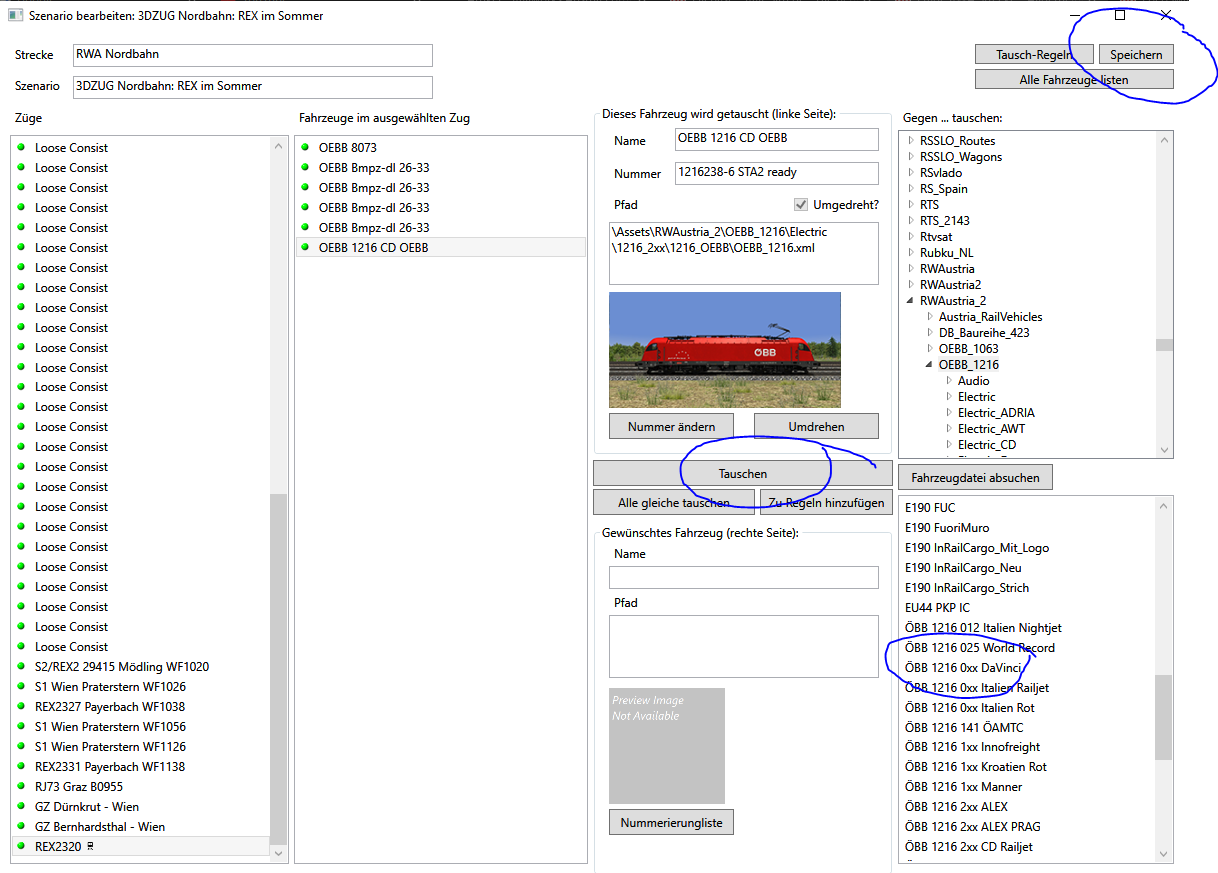This screenshot has width=1218, height=873.
Task: Click Fahrzeugdatei absuchen
Action: [975, 477]
